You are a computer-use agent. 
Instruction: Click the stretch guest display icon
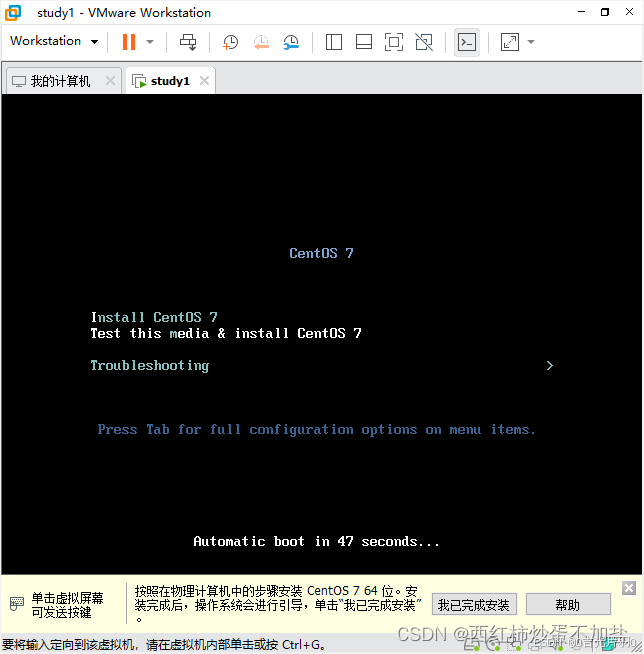(x=510, y=42)
